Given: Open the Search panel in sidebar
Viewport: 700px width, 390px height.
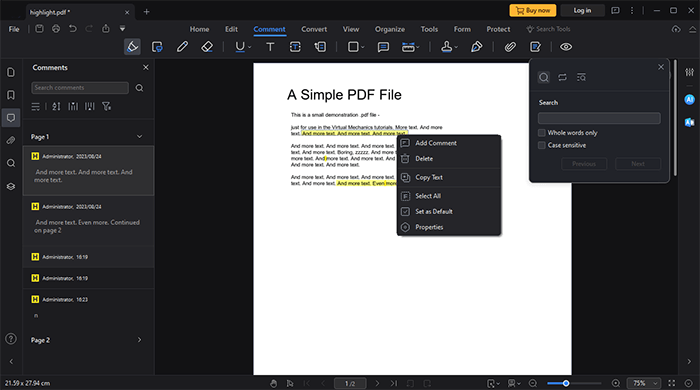Looking at the screenshot, I should point(11,163).
